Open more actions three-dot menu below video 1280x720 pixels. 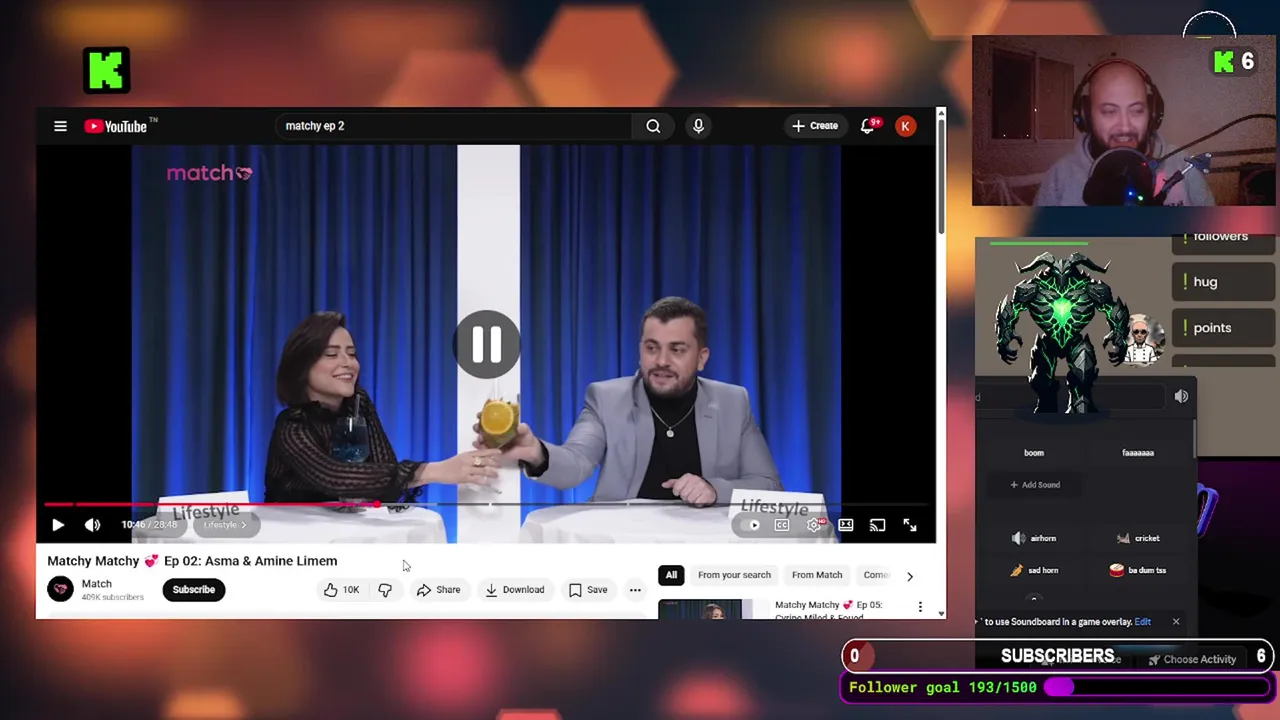pyautogui.click(x=635, y=590)
